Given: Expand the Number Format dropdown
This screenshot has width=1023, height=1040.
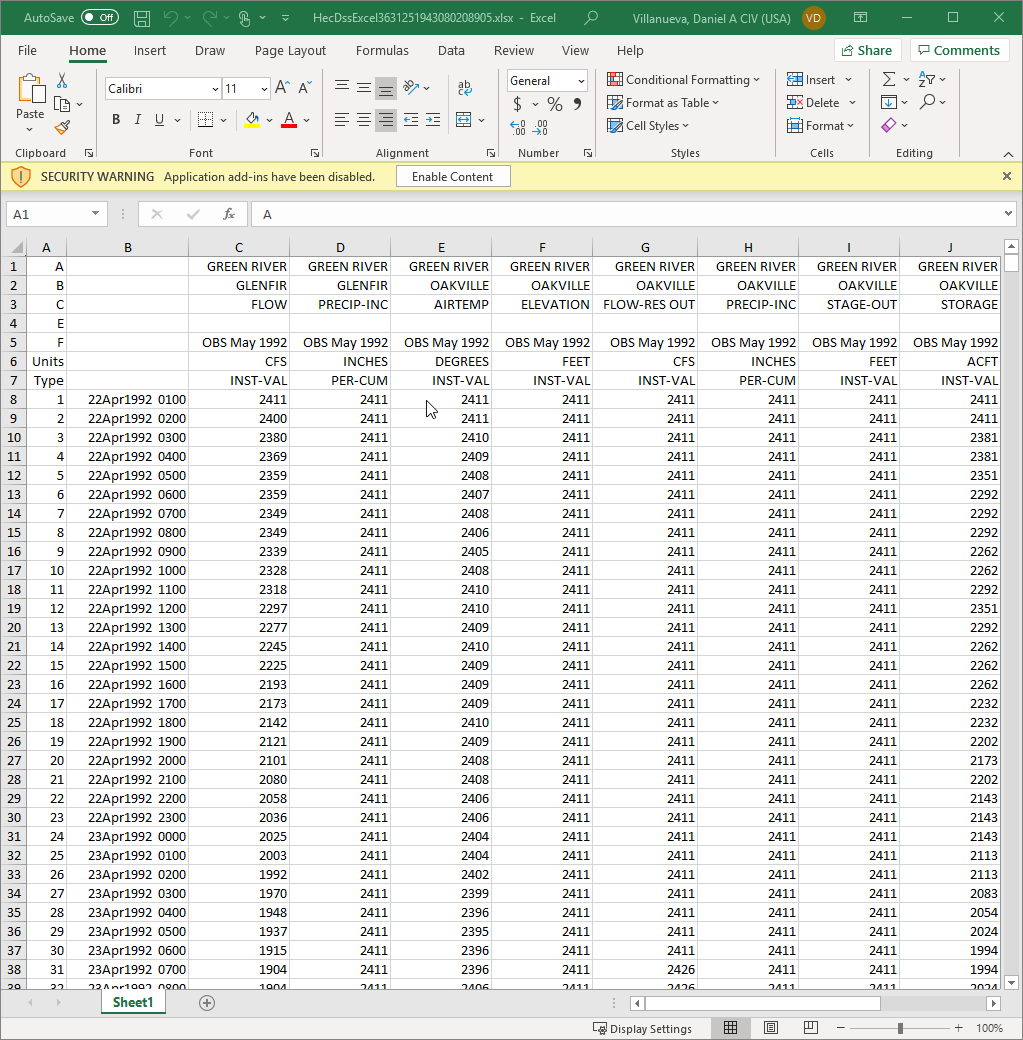Looking at the screenshot, I should coord(581,81).
